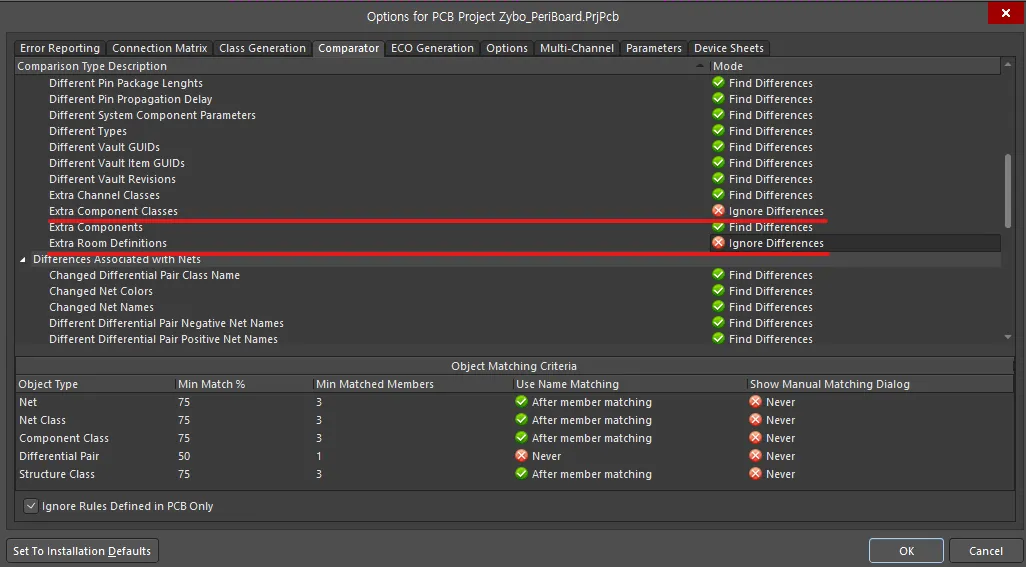This screenshot has width=1026, height=567.
Task: Click check icon for Different Differential Pair Positive Net Names
Action: (718, 338)
